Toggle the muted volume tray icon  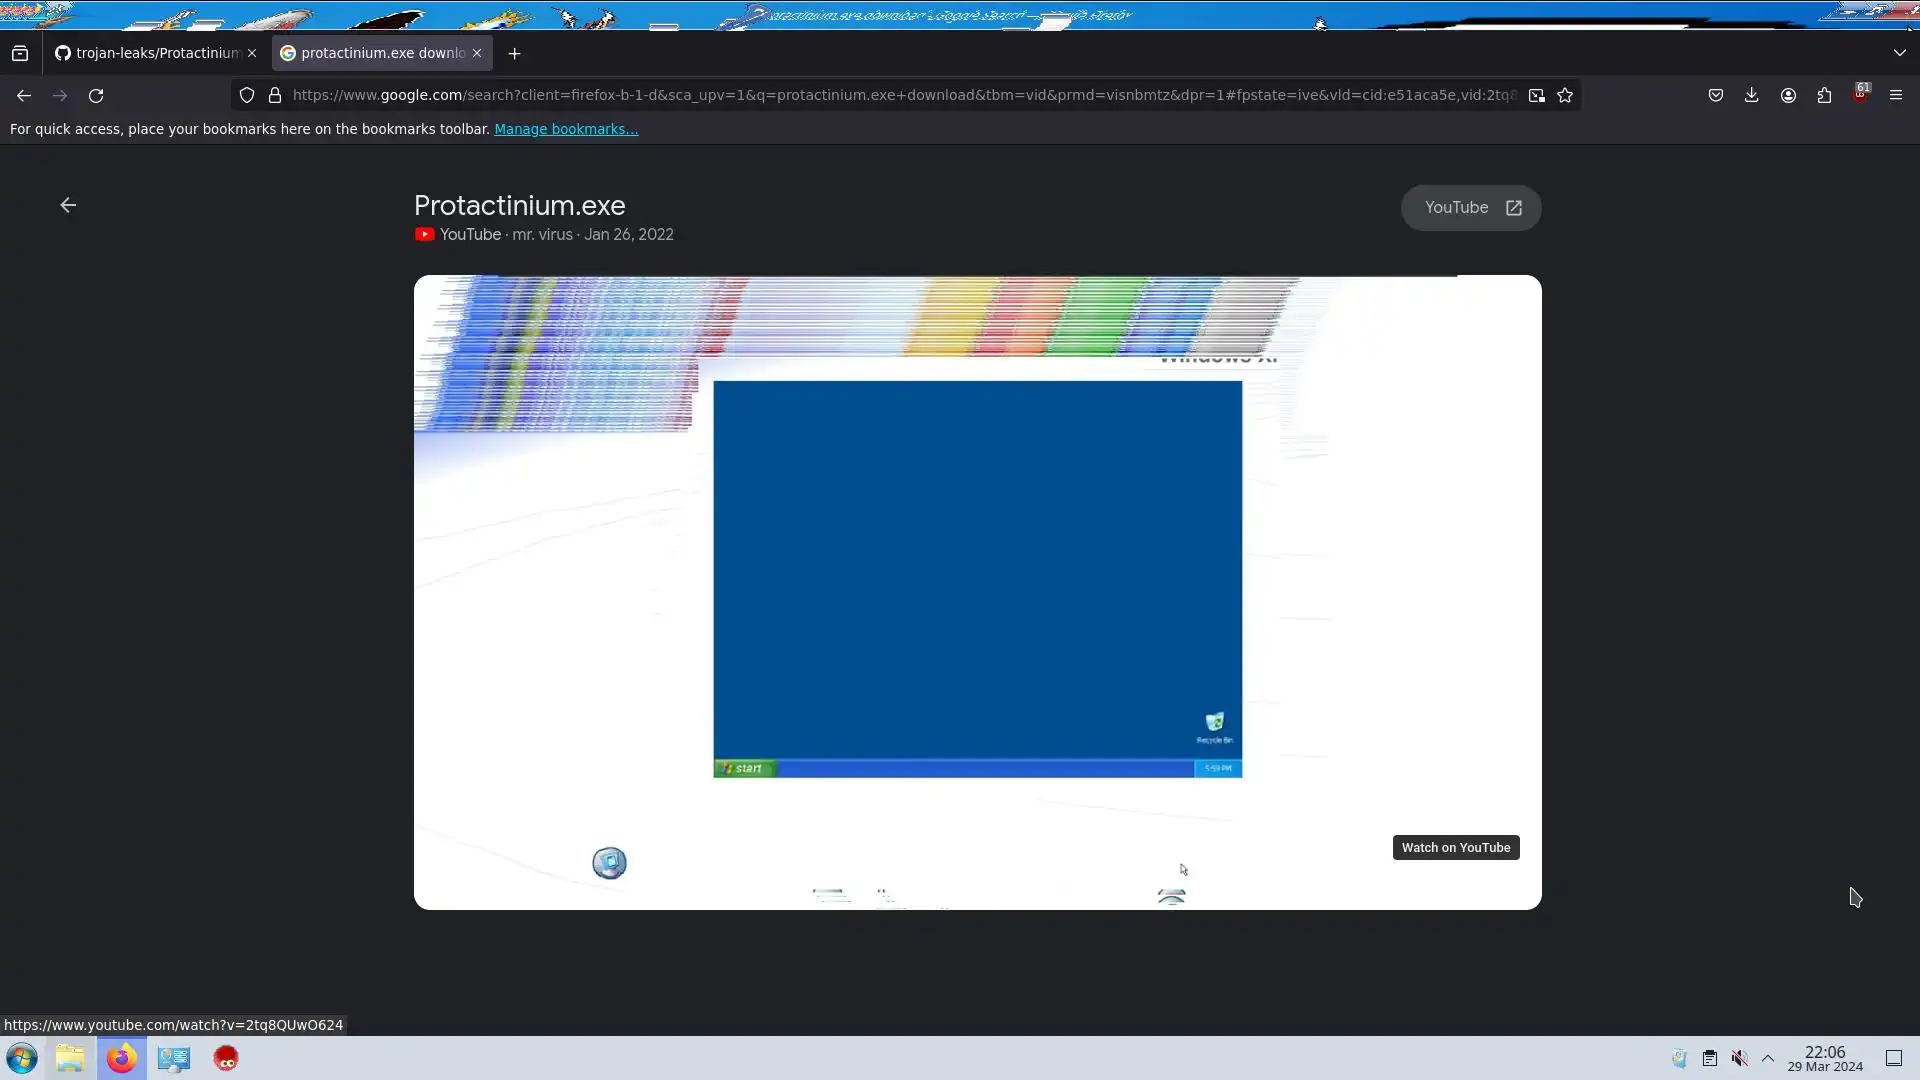1740,1058
